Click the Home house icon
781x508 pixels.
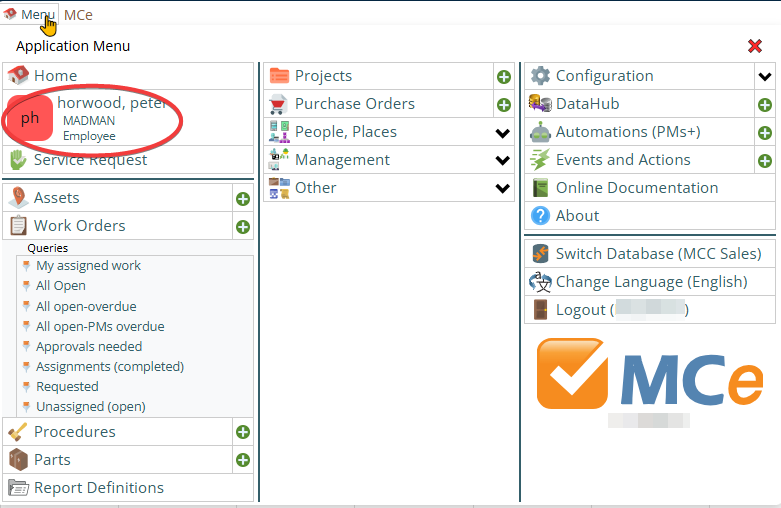pyautogui.click(x=18, y=76)
